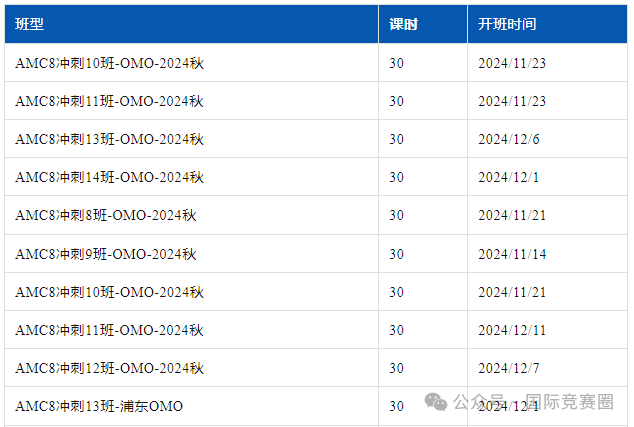Select AMC8冲刺11班-OMO-2024秋 starting 2024/12/11
Screen dimensions: 634x427
[x=110, y=330]
